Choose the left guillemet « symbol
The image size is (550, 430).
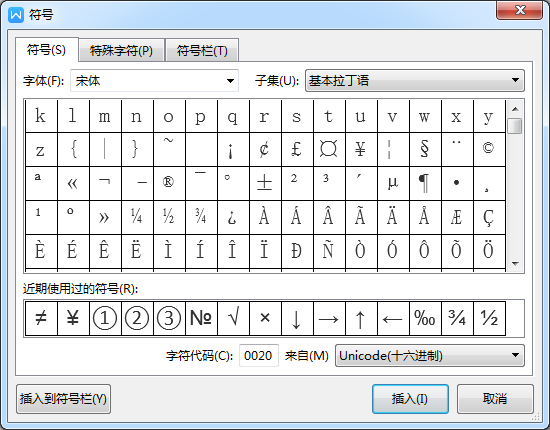click(73, 183)
